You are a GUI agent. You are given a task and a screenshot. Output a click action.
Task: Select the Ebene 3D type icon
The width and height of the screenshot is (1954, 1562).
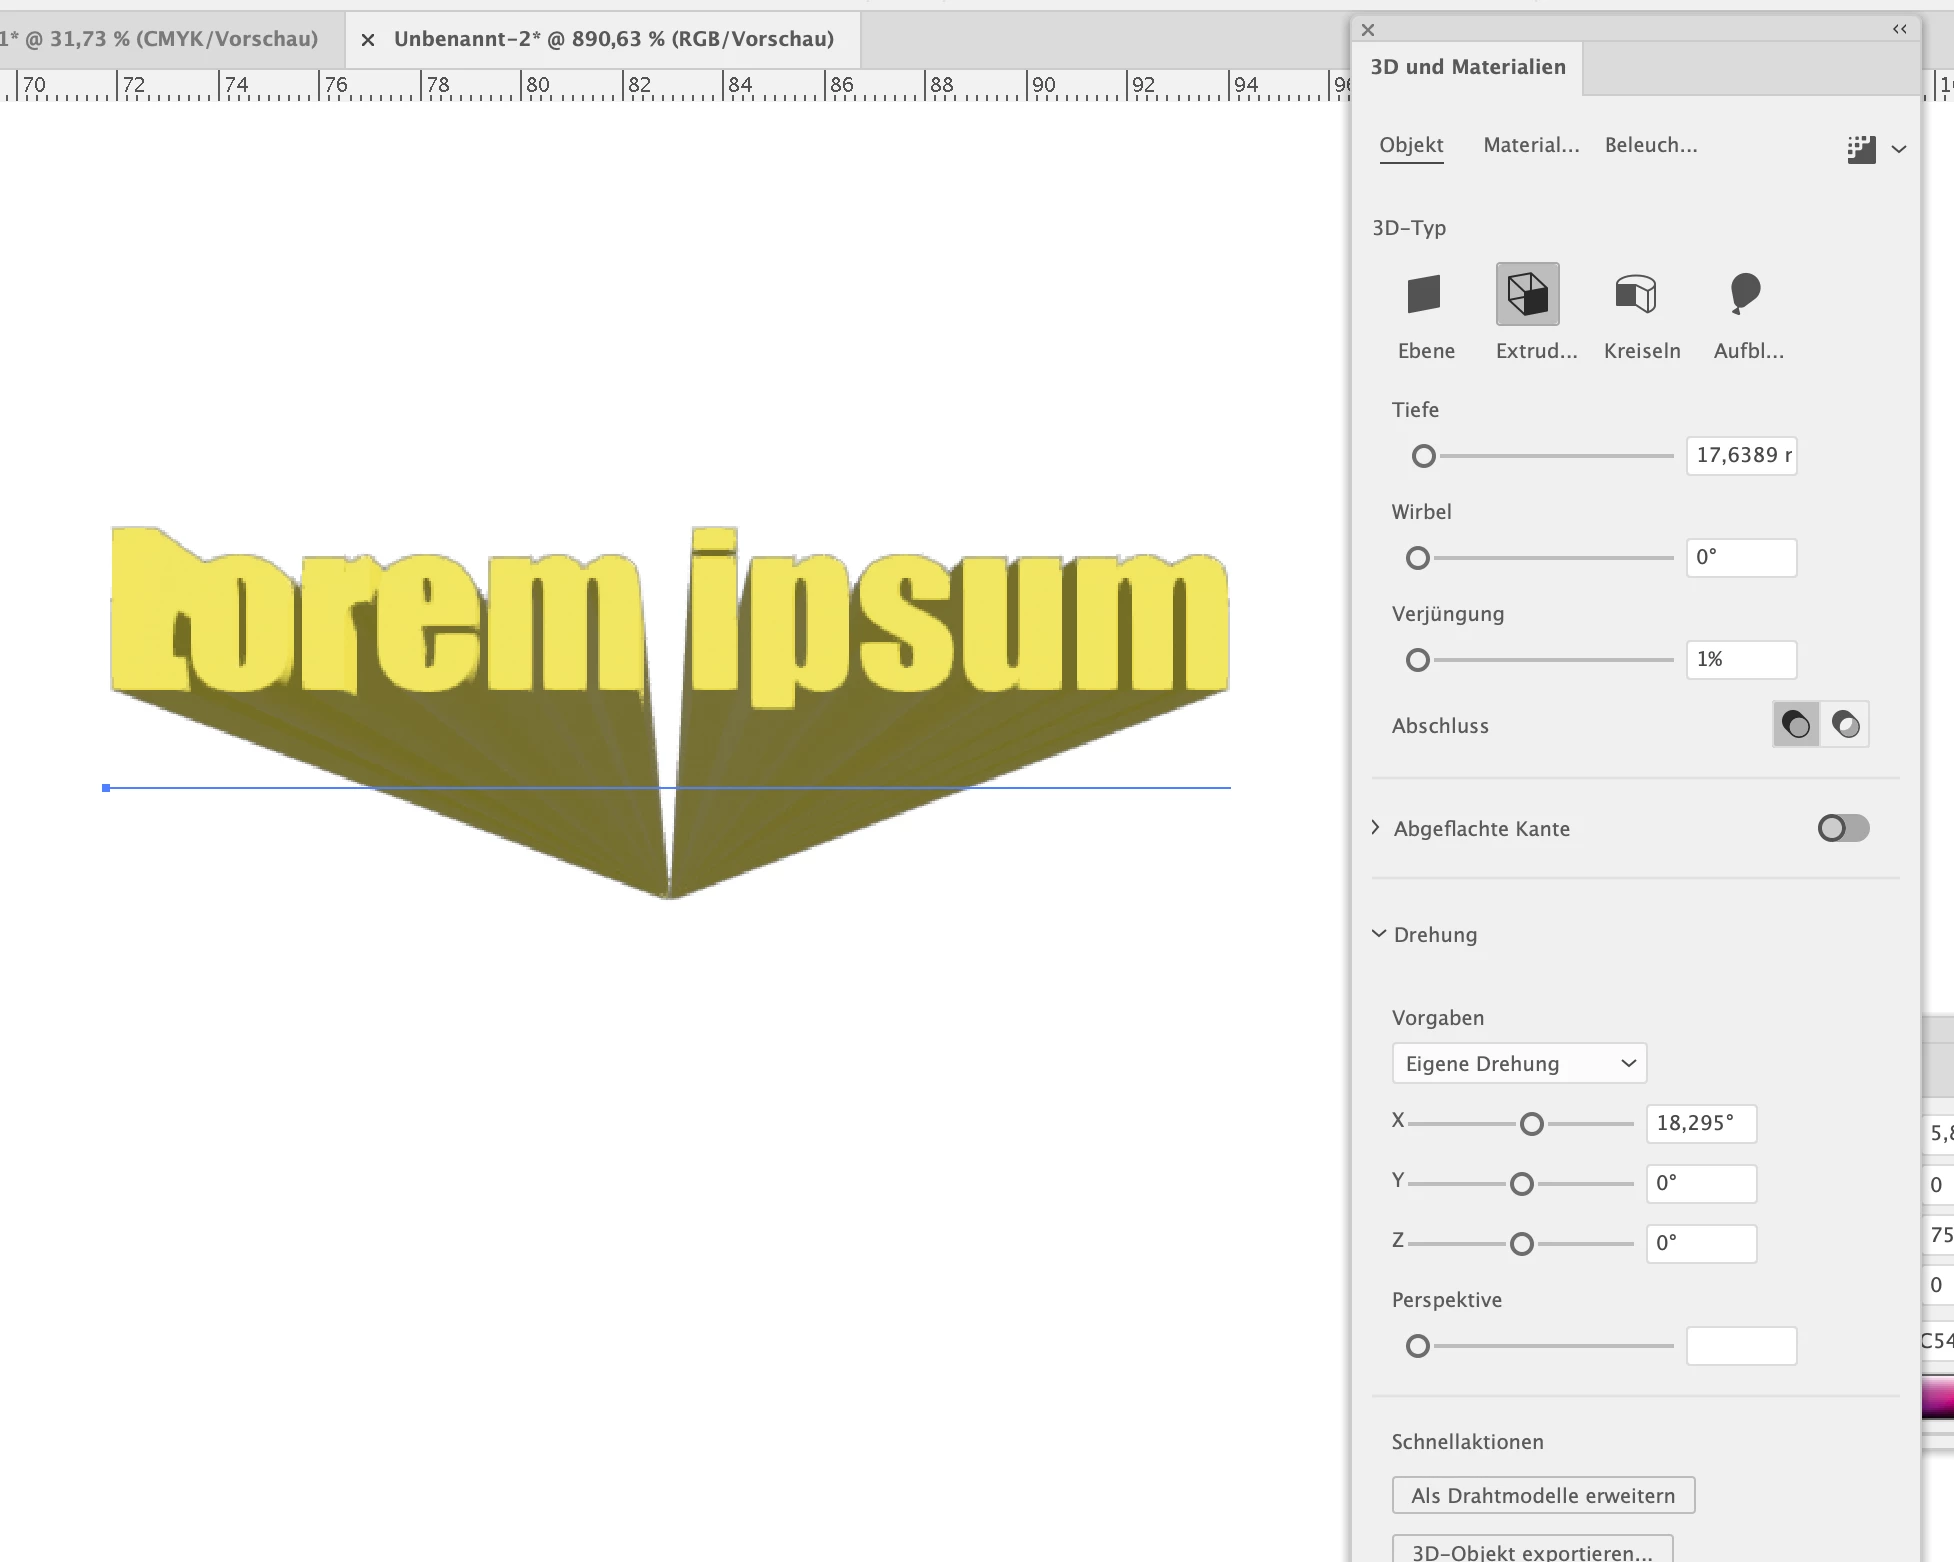point(1424,295)
